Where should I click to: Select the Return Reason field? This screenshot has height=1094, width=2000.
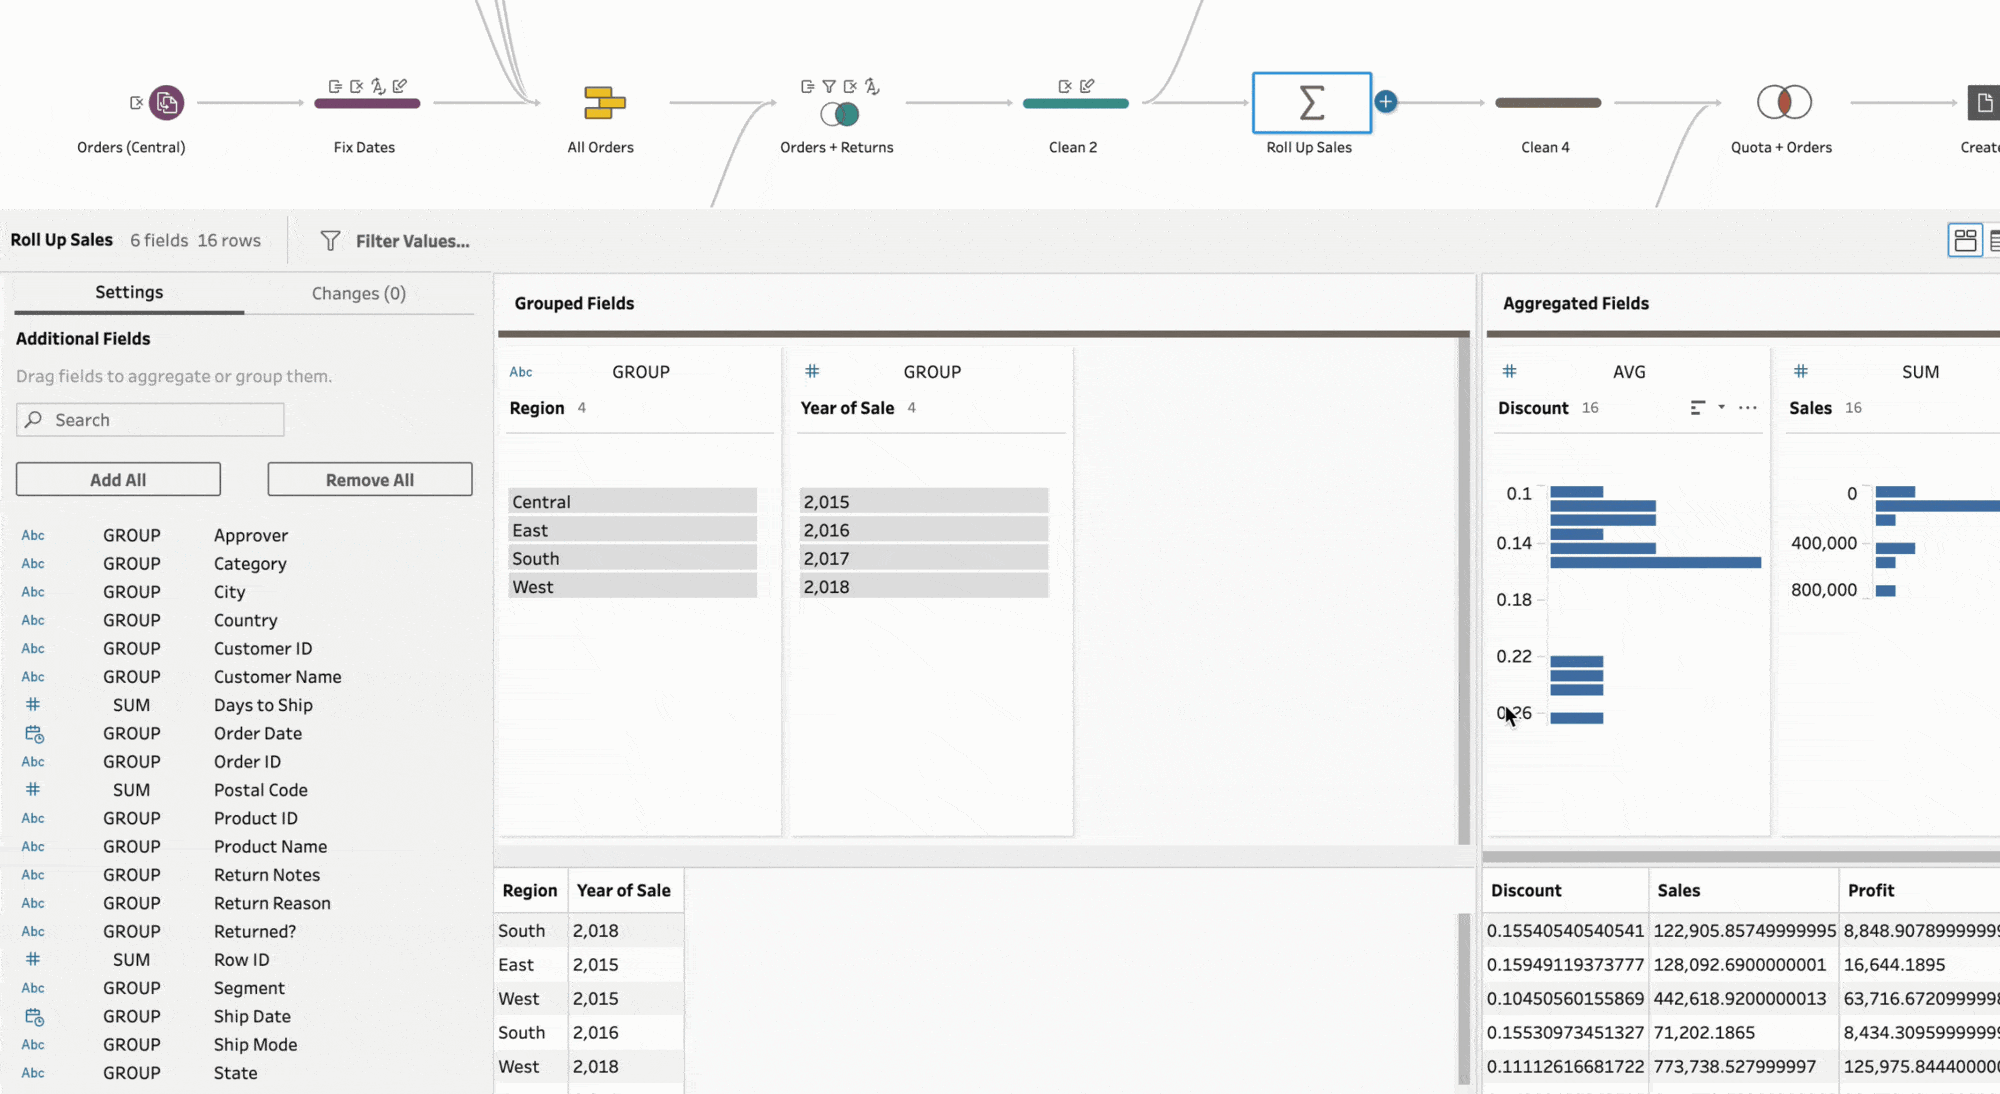pos(272,903)
